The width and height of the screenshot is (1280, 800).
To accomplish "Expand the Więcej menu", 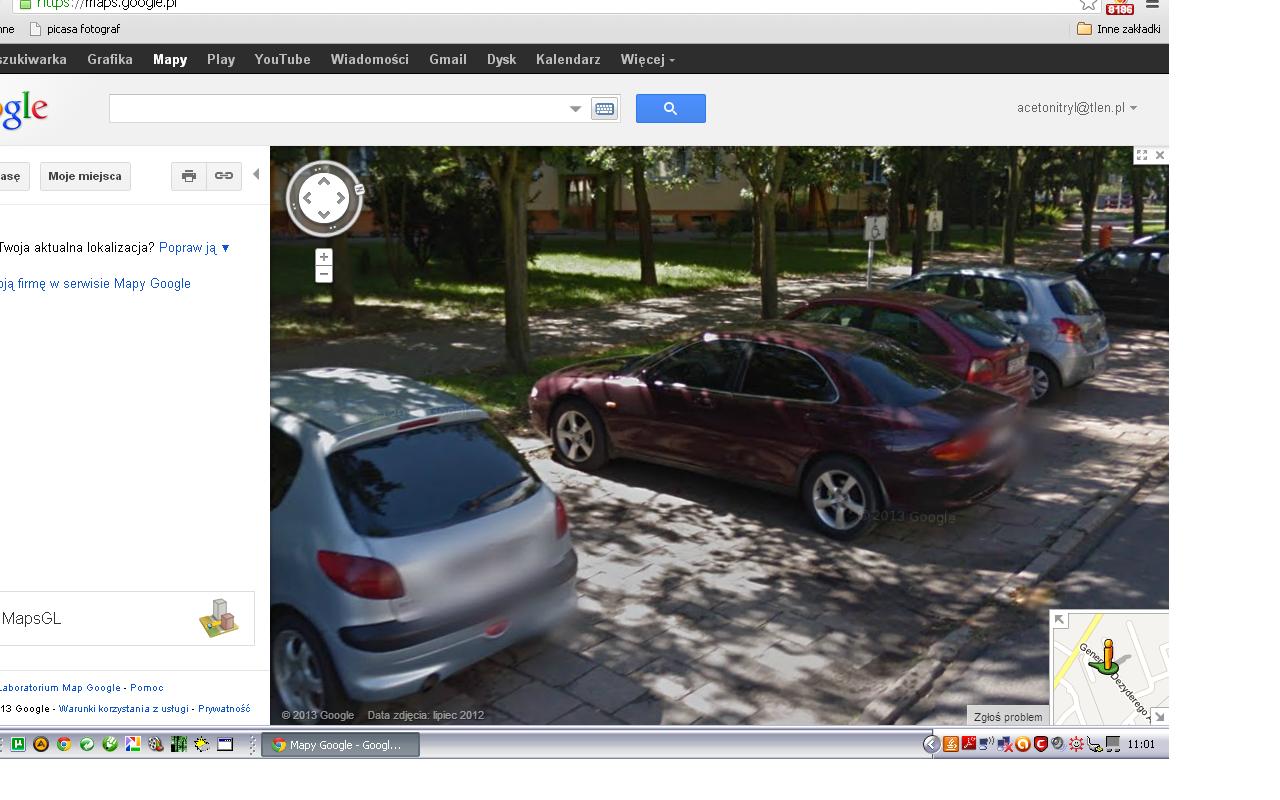I will click(x=647, y=59).
